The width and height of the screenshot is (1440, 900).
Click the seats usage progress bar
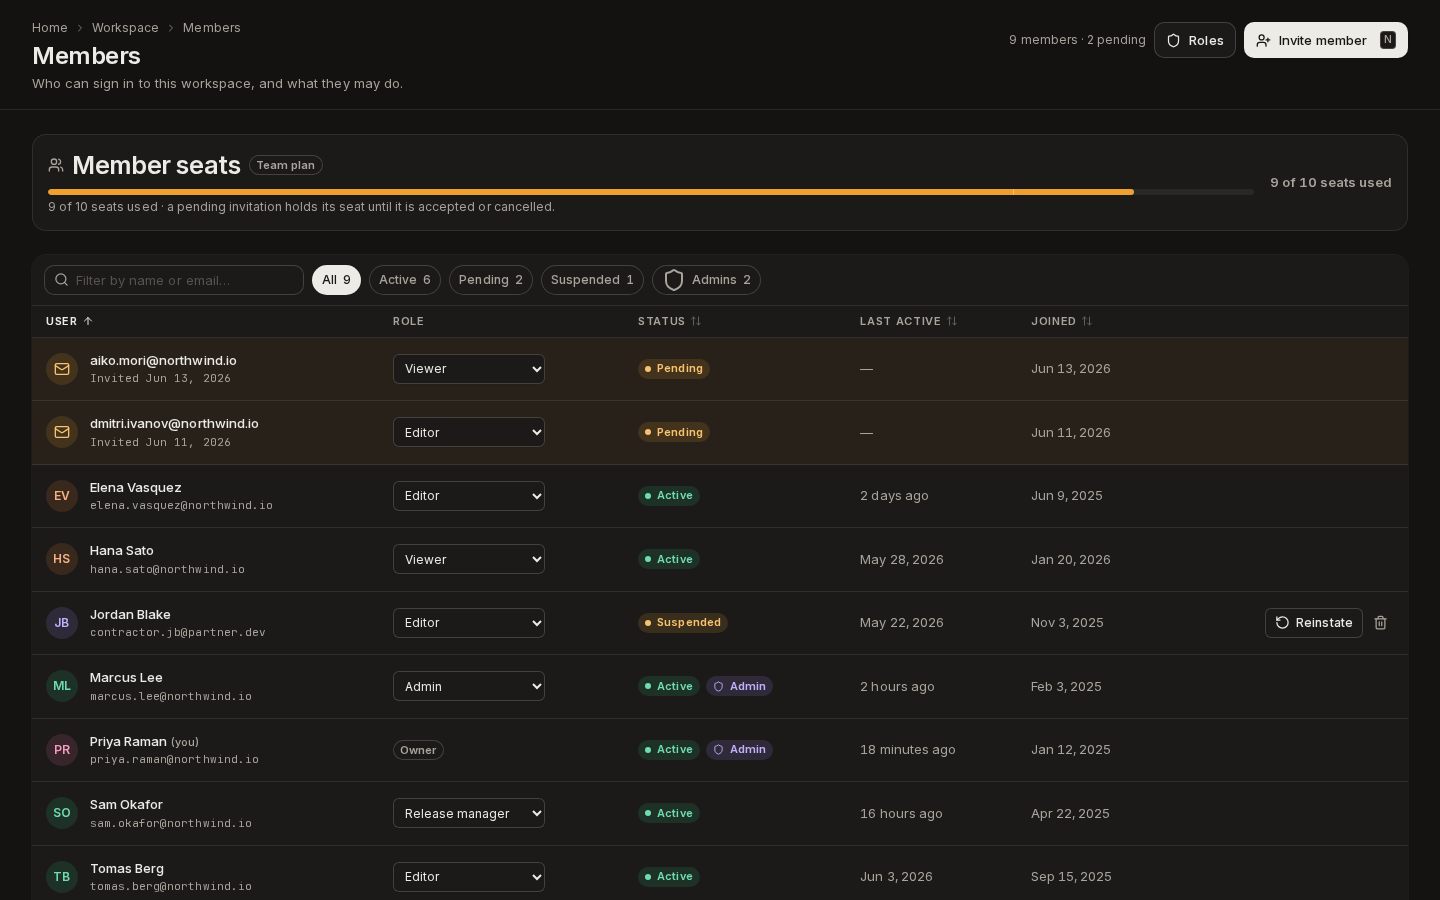(x=651, y=192)
